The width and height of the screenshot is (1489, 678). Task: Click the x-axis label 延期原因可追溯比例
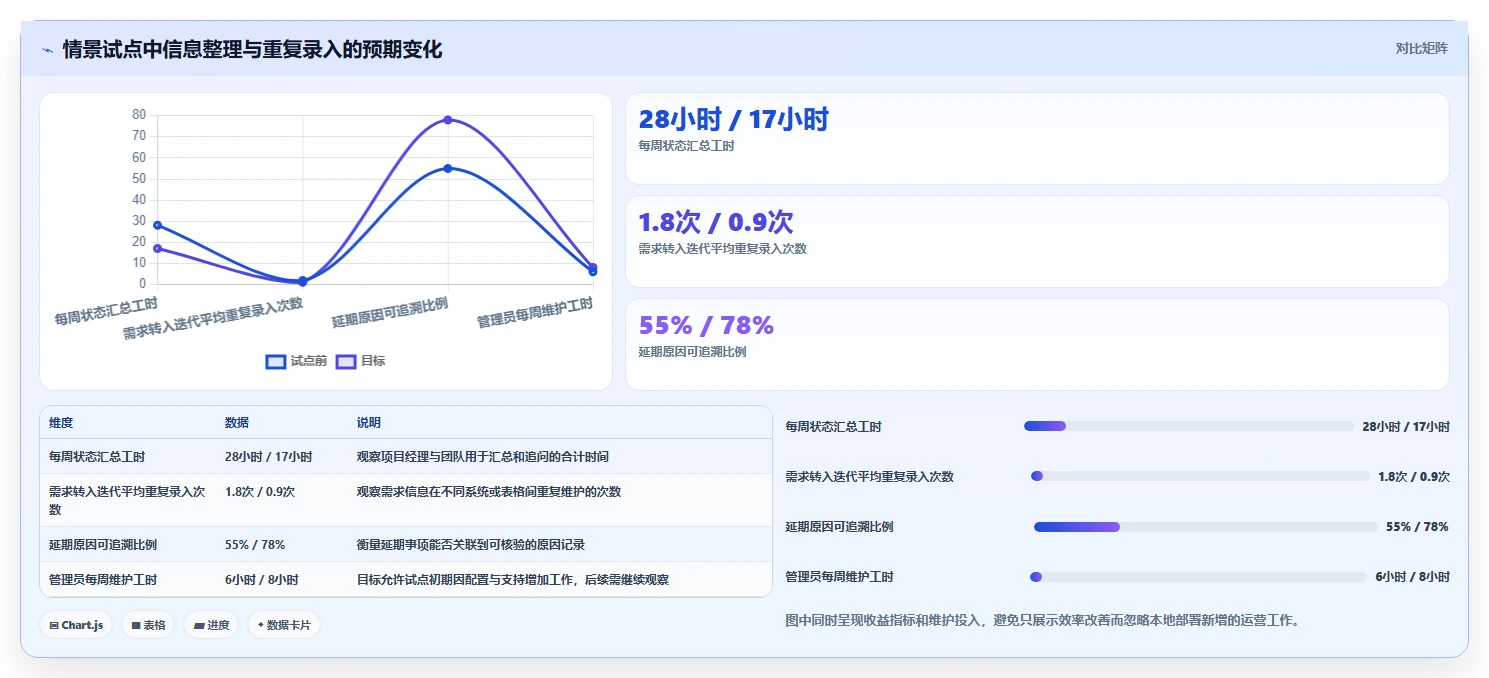click(390, 312)
